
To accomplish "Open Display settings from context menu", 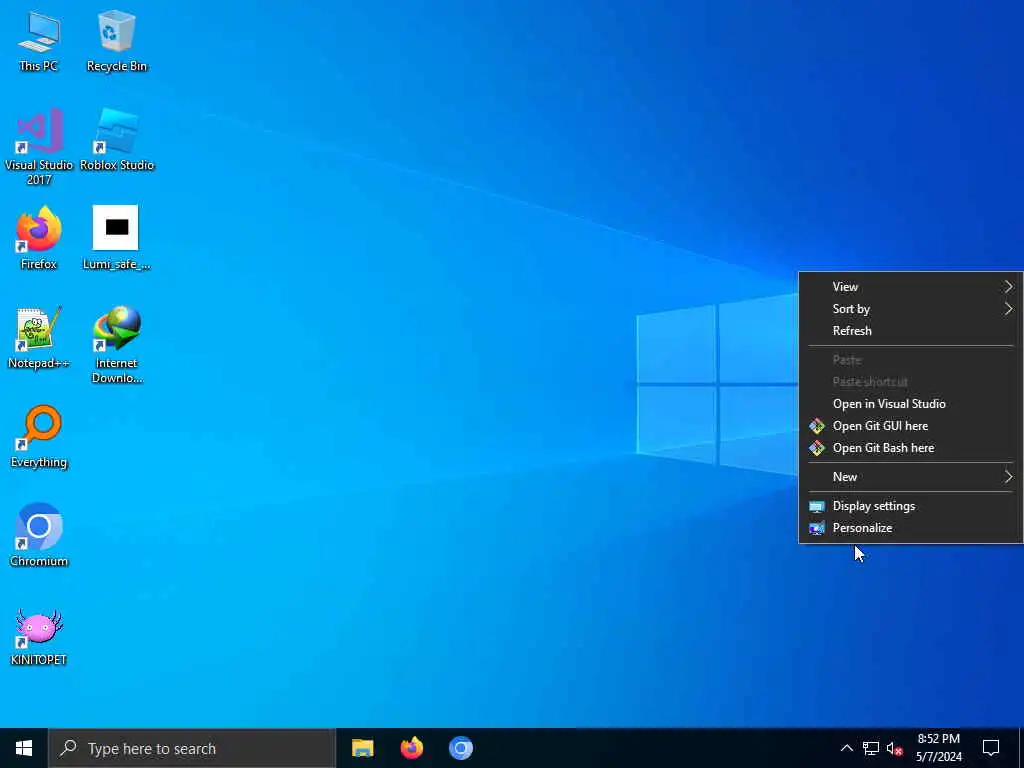I will tap(910, 506).
